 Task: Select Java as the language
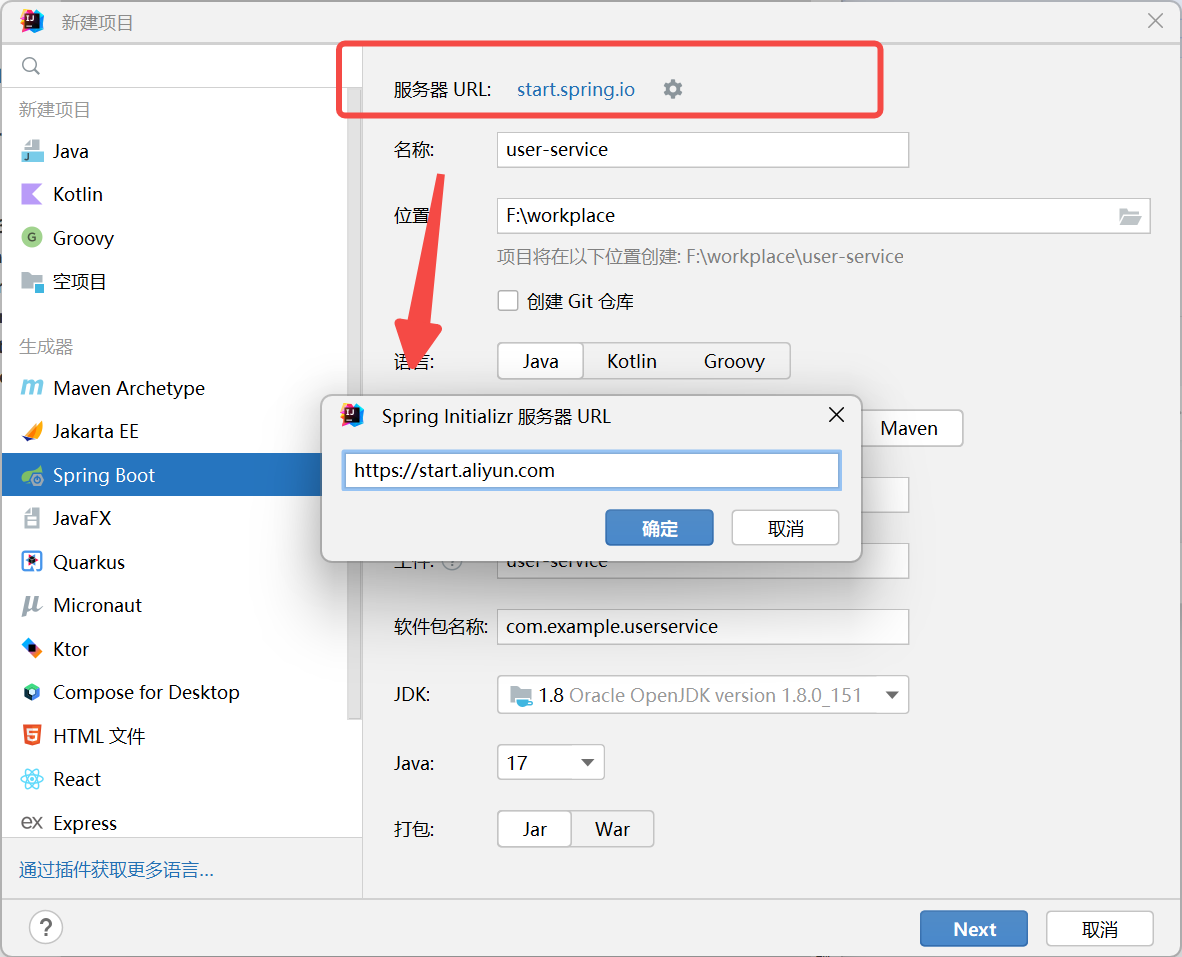[540, 361]
